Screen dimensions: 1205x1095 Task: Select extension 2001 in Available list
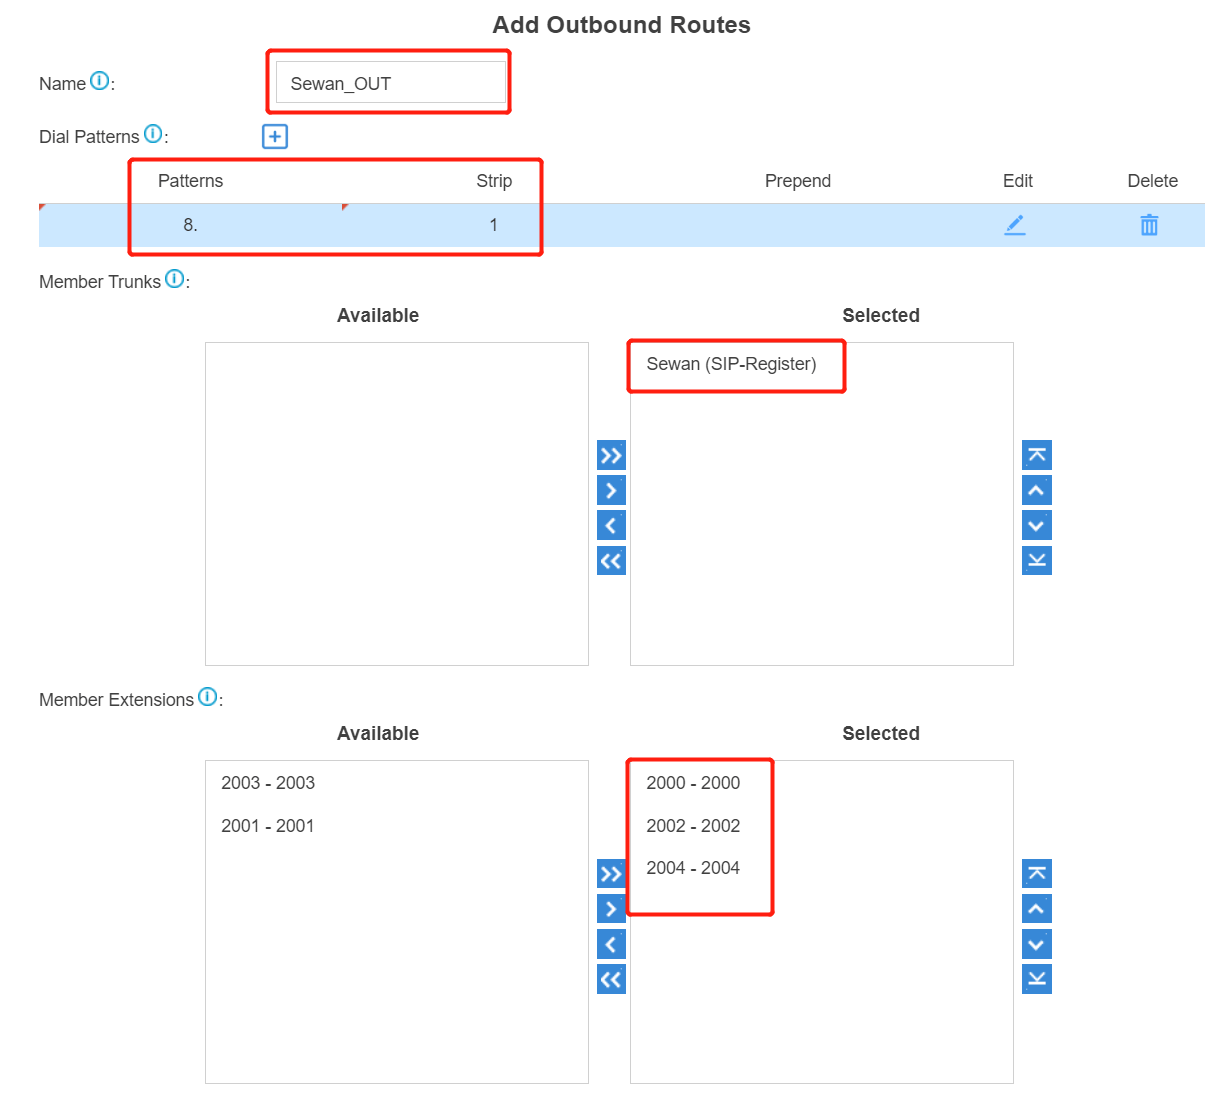(x=267, y=826)
